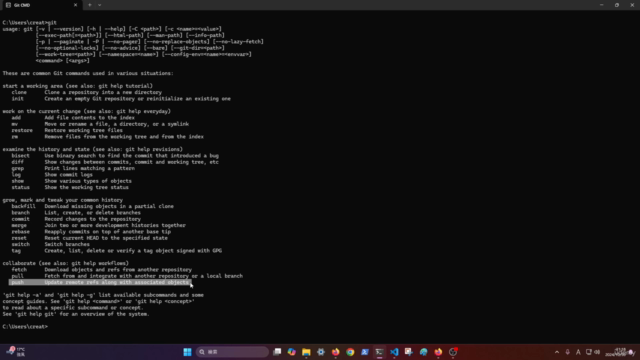The height and width of the screenshot is (360, 640).
Task: Select the Git CMD terminal tab
Action: coord(41,5)
